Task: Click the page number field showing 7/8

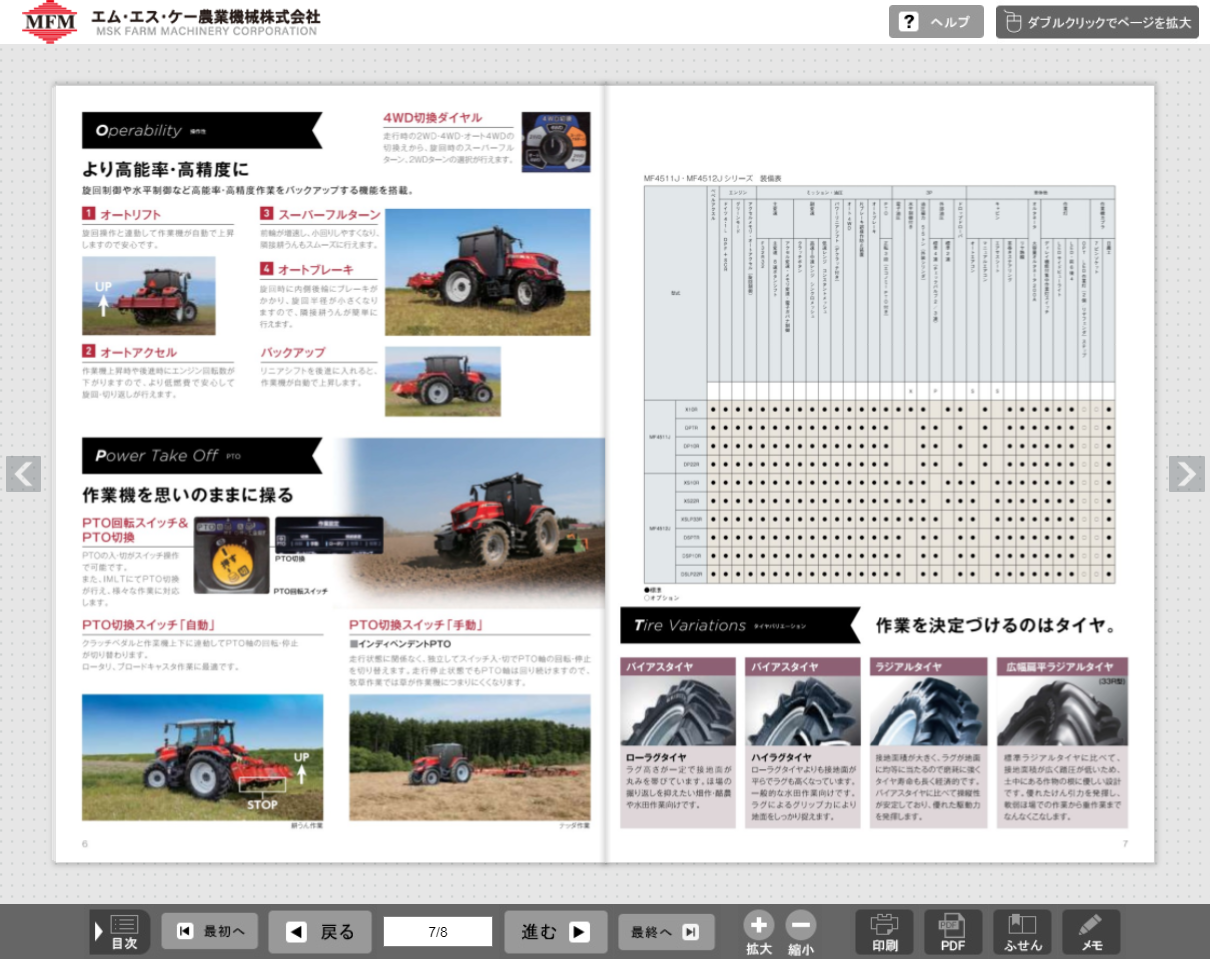Action: click(x=438, y=932)
